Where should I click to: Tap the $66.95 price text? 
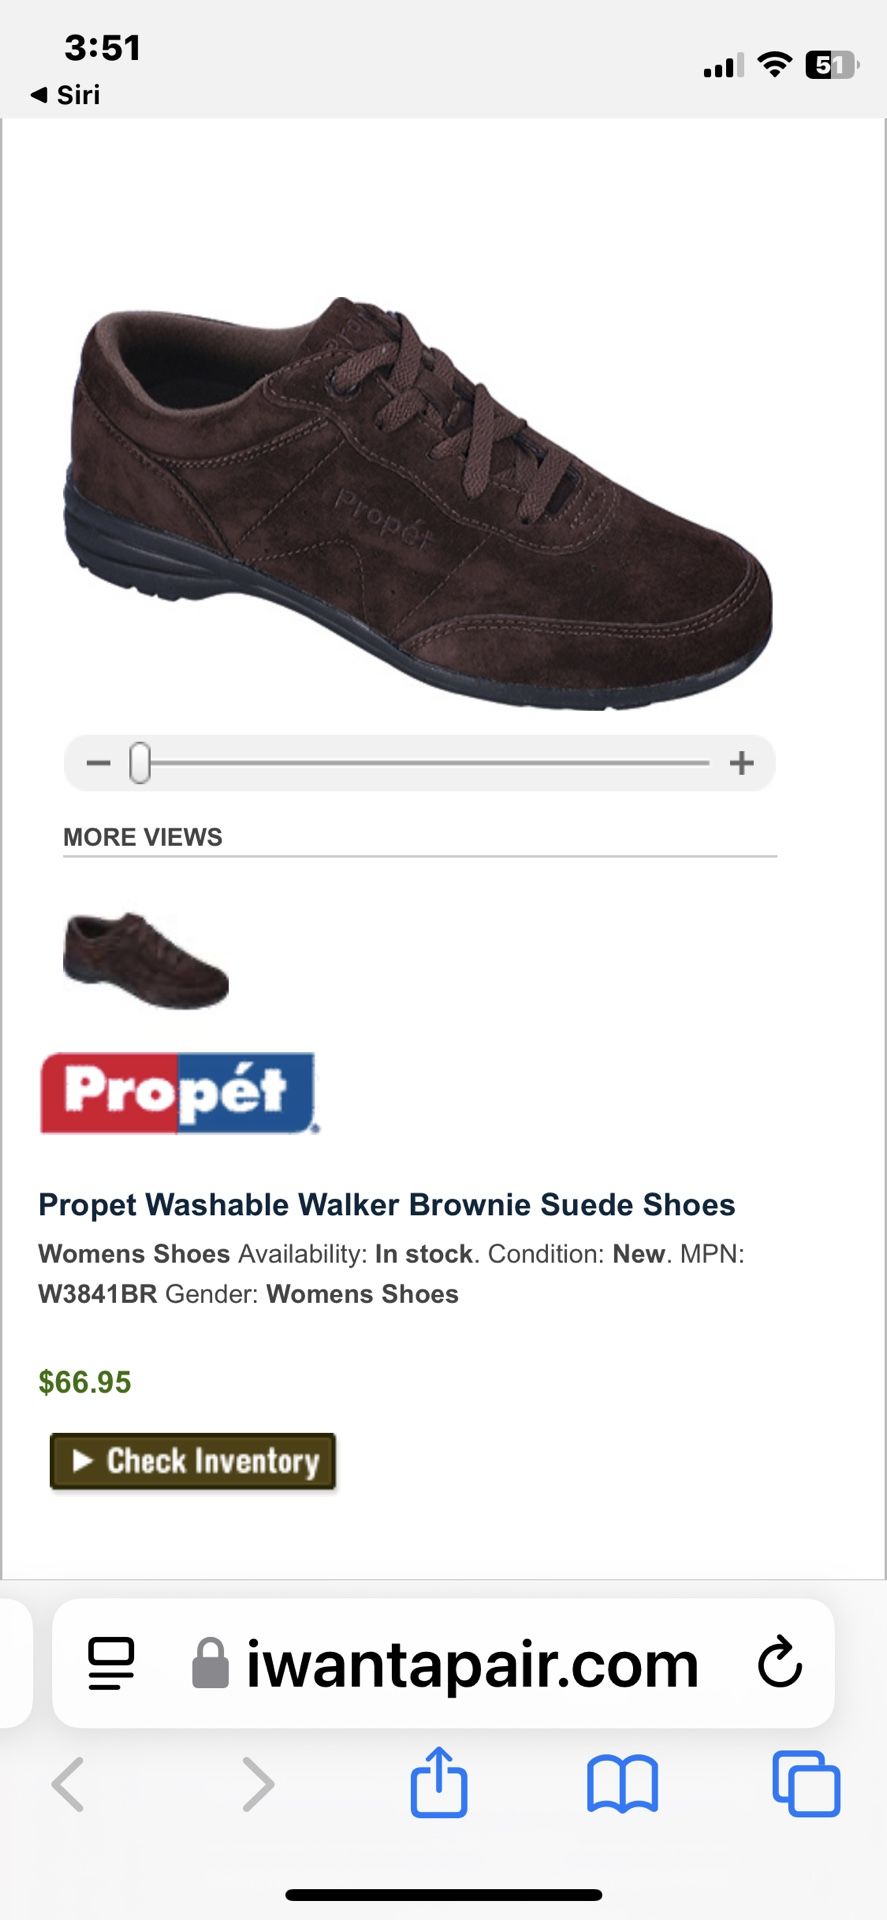pos(85,1382)
